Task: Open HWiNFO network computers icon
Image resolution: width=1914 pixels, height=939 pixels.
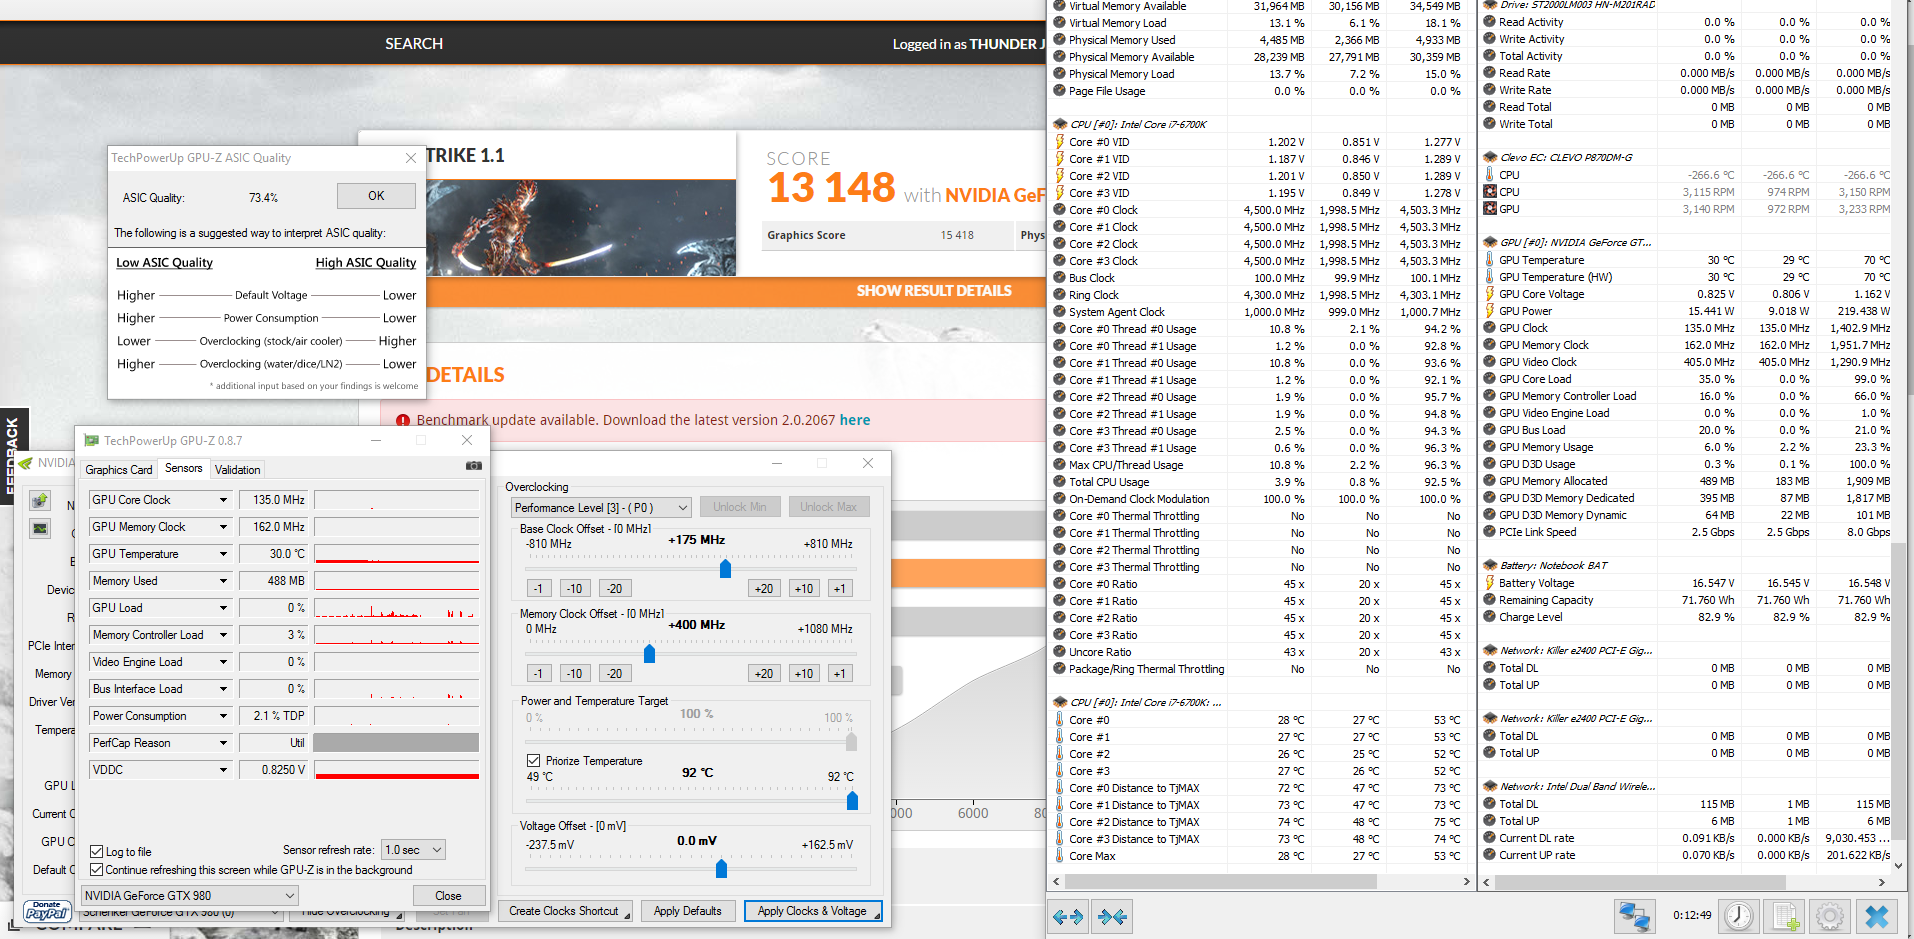Action: click(1635, 916)
